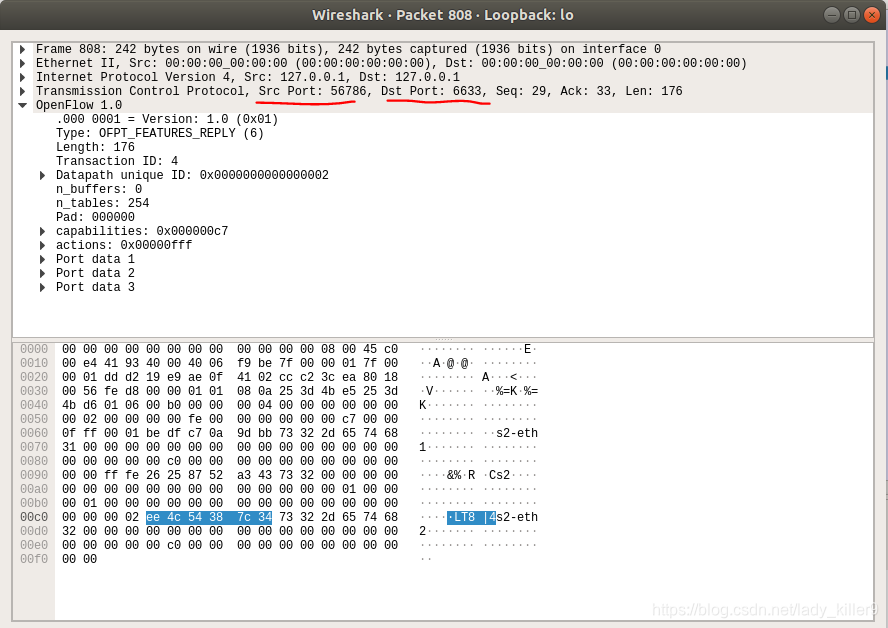888x628 pixels.
Task: Click the ASCII Cs2 text on row 0090
Action: pos(499,475)
